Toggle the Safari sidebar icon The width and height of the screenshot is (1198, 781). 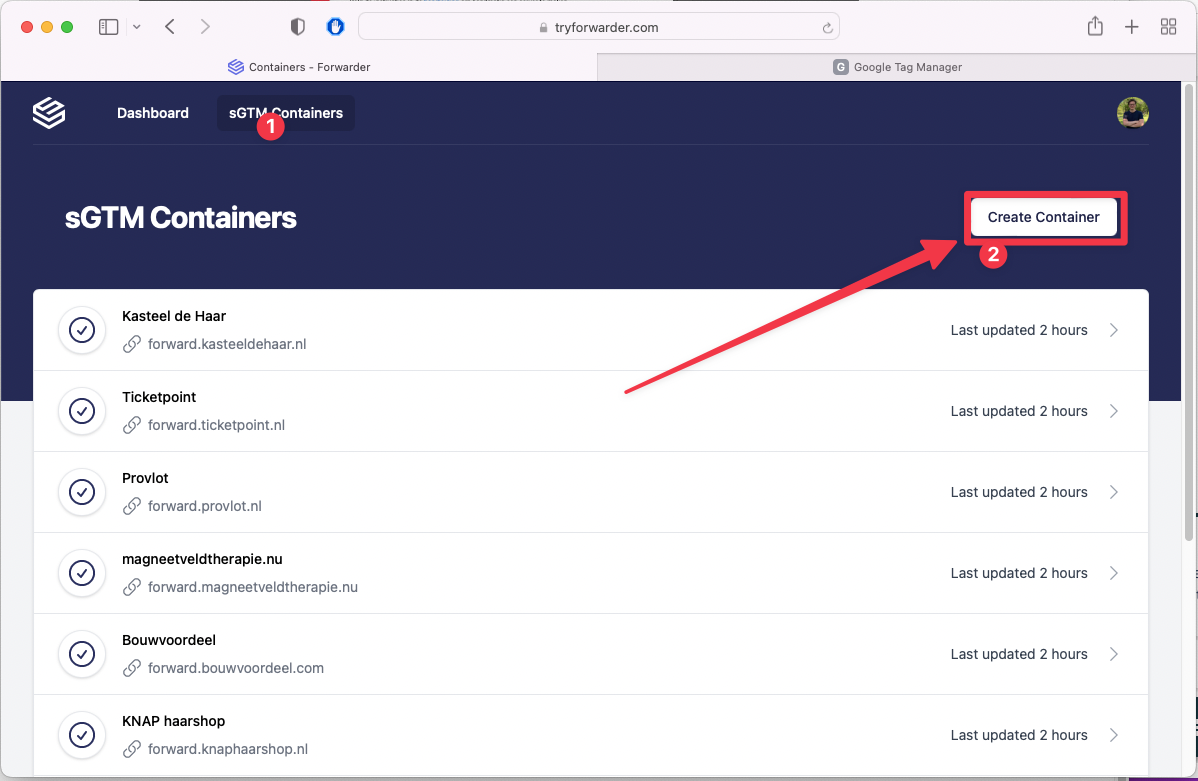(x=108, y=27)
